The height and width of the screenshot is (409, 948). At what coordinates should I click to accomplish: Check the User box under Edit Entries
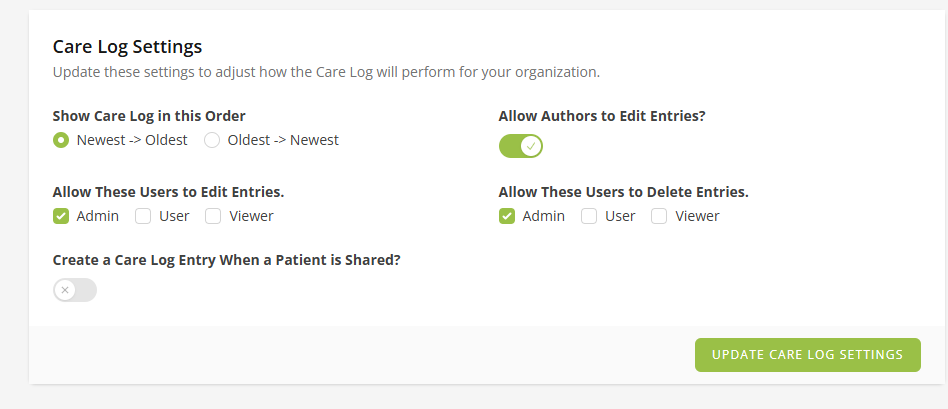pos(143,216)
